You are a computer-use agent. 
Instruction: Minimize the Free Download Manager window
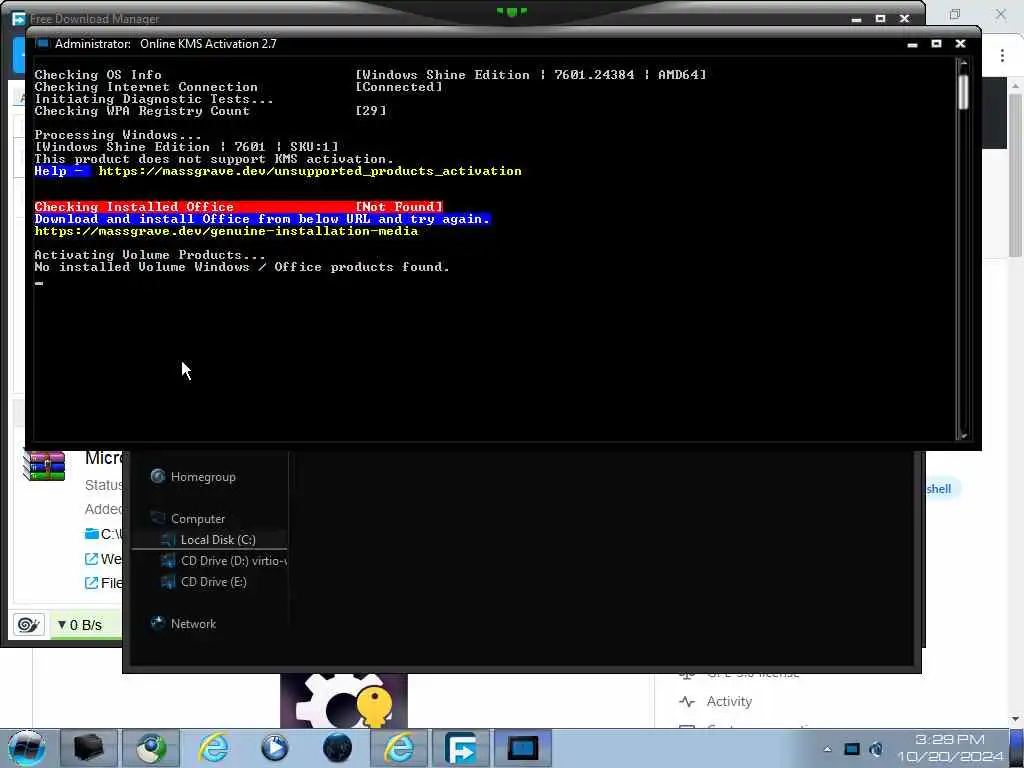[856, 19]
